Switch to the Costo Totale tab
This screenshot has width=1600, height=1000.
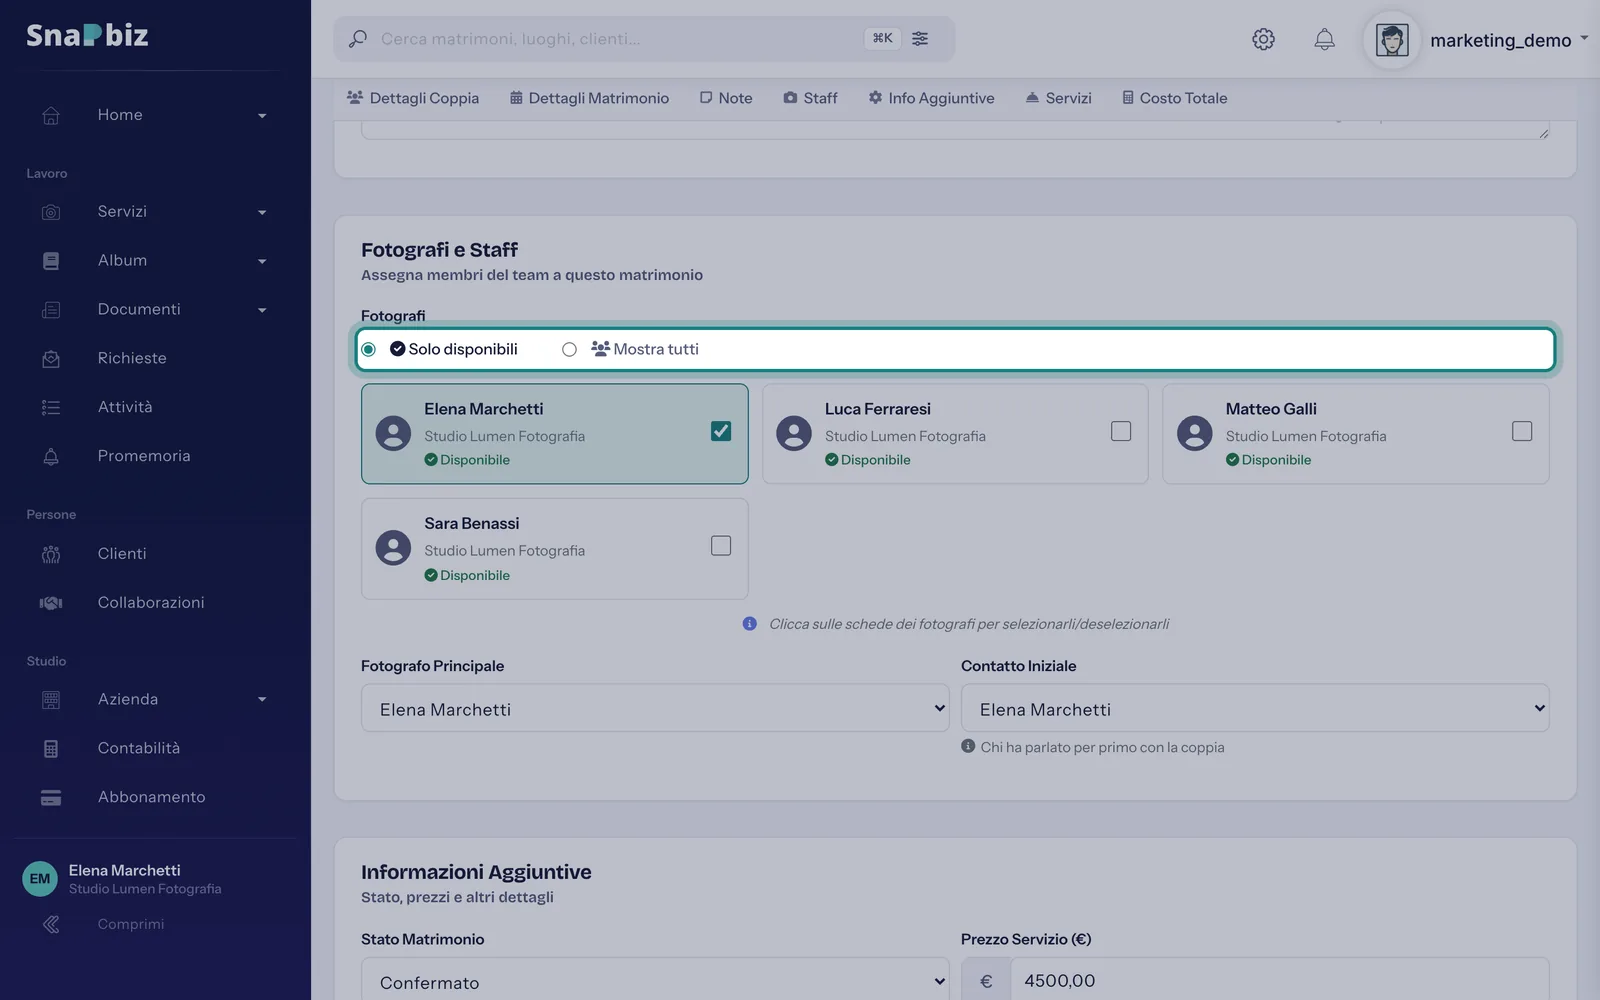1174,98
